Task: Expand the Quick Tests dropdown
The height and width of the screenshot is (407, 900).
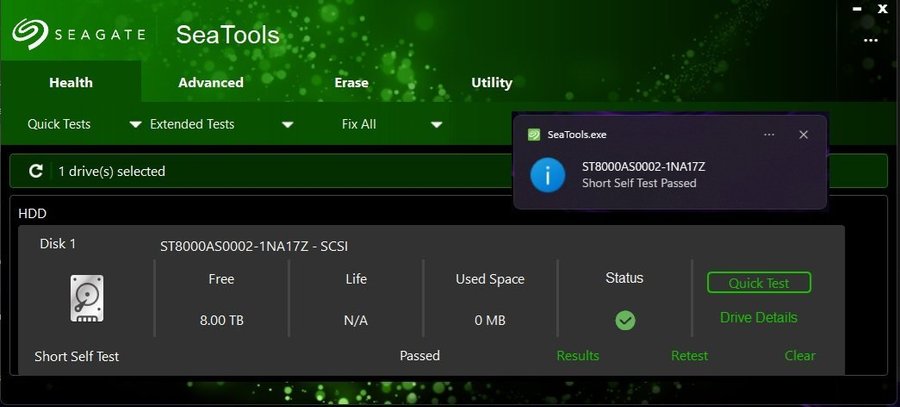Action: point(135,125)
